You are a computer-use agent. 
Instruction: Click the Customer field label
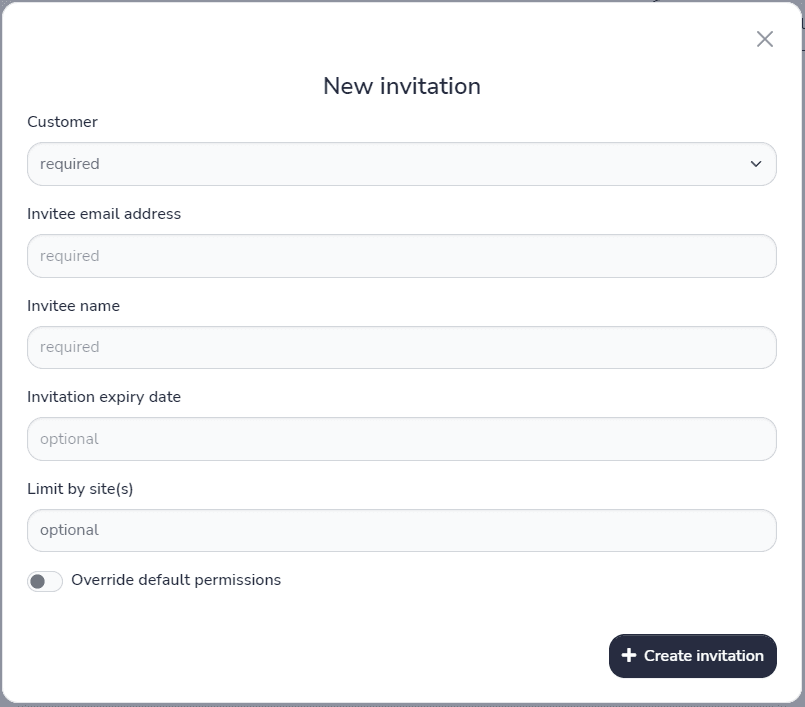62,122
